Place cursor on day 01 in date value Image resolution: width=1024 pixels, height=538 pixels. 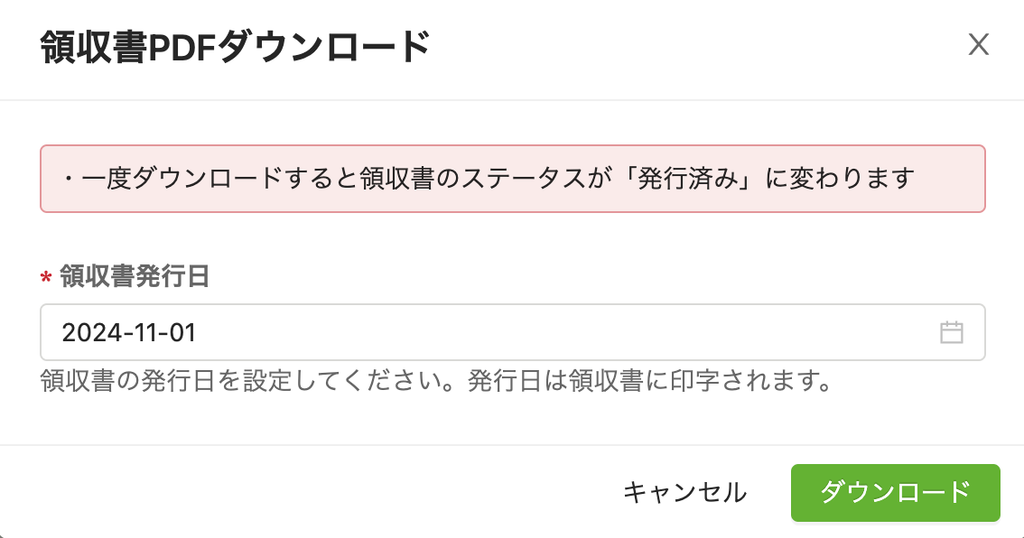click(183, 332)
